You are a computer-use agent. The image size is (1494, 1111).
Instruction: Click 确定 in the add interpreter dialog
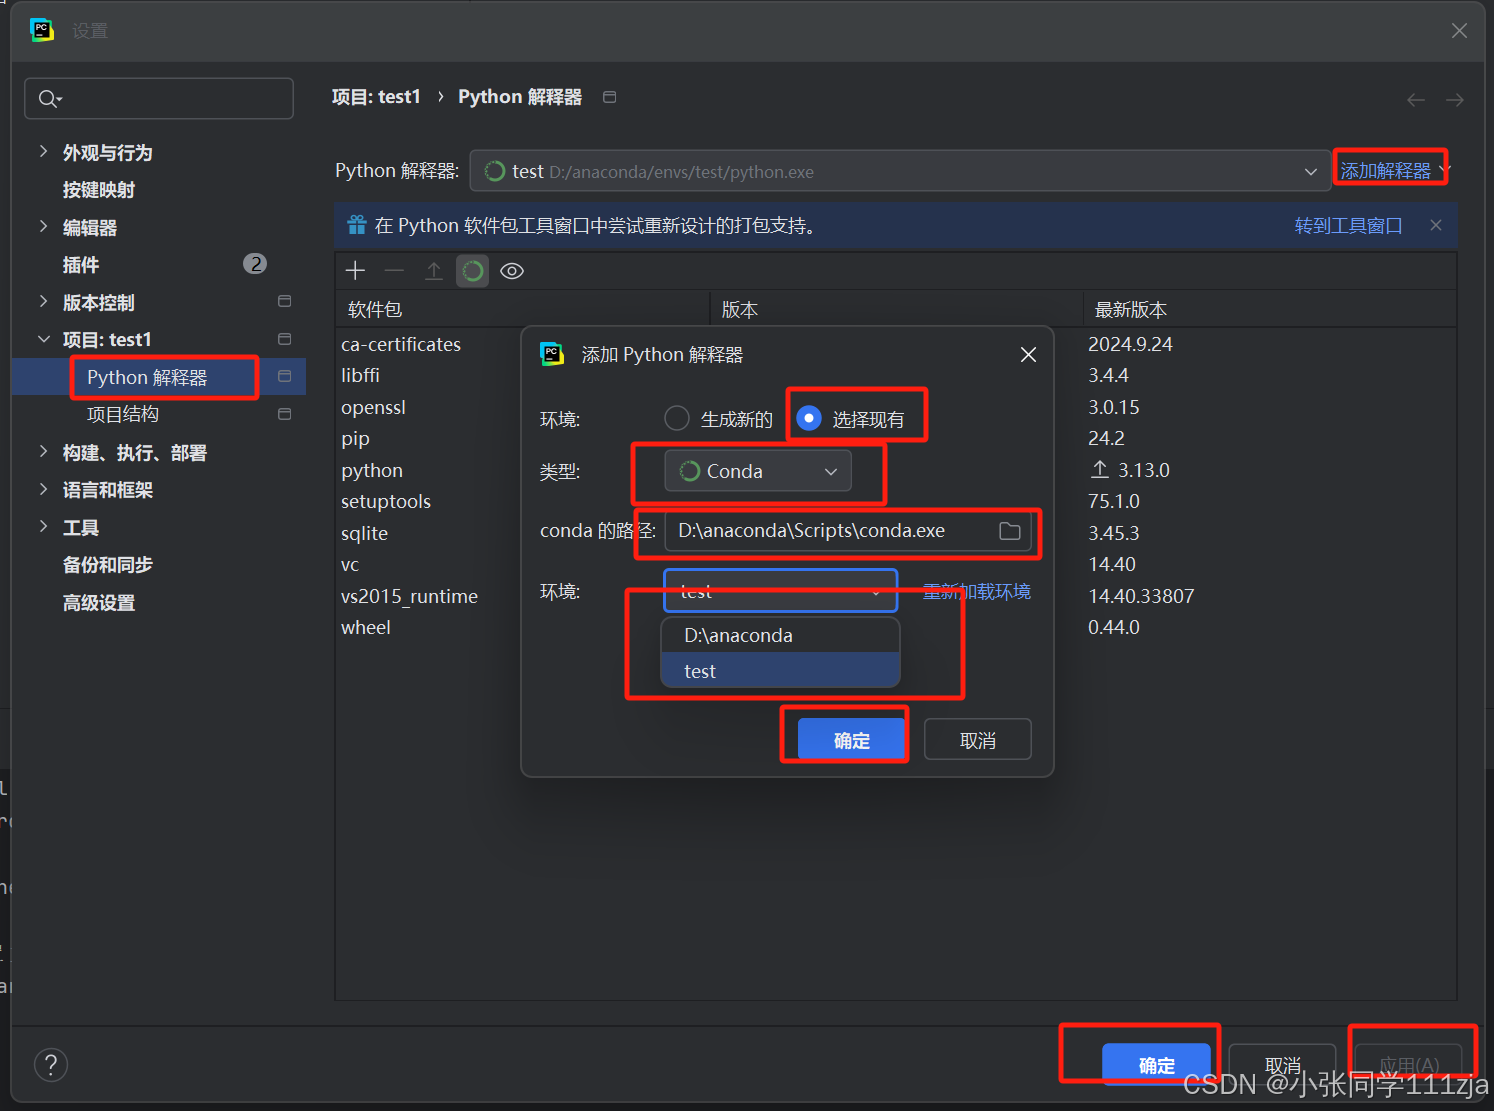[x=851, y=740]
